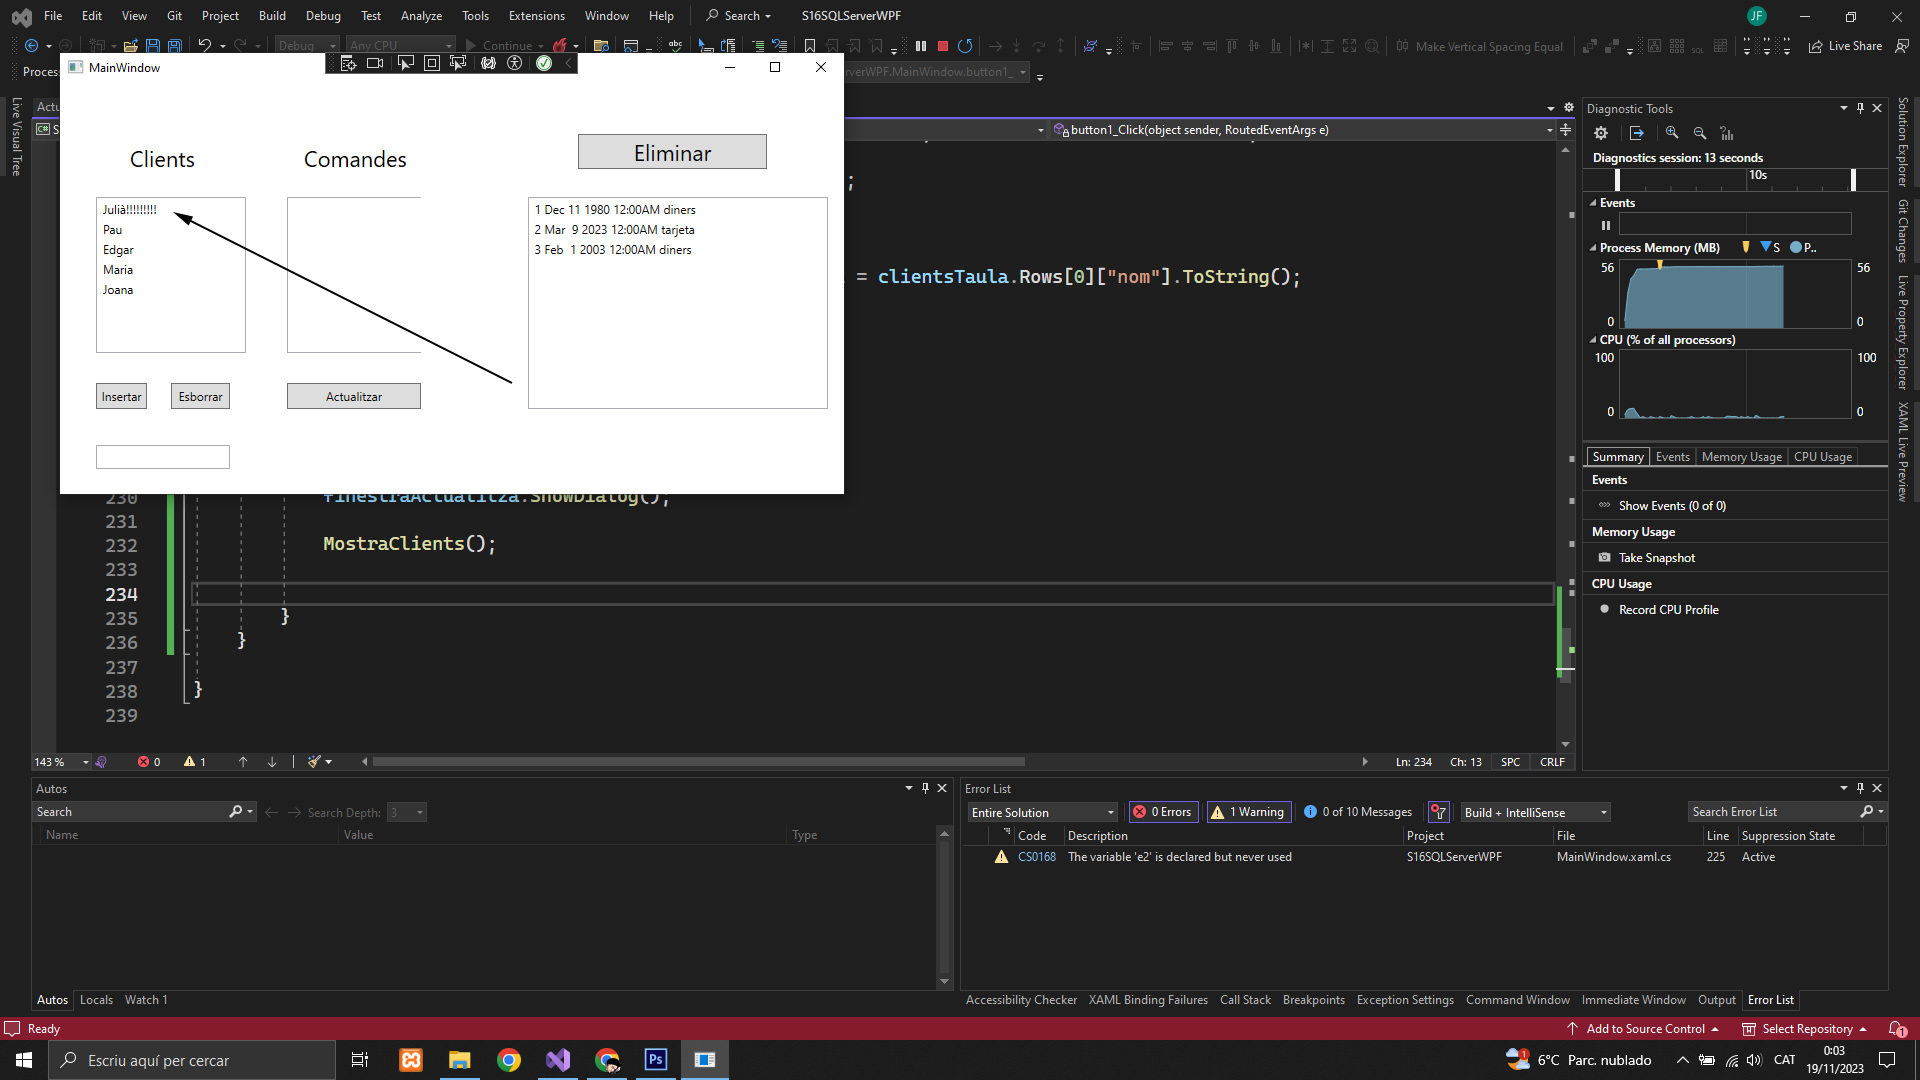Pause the diagnostic Events recording

point(1606,225)
